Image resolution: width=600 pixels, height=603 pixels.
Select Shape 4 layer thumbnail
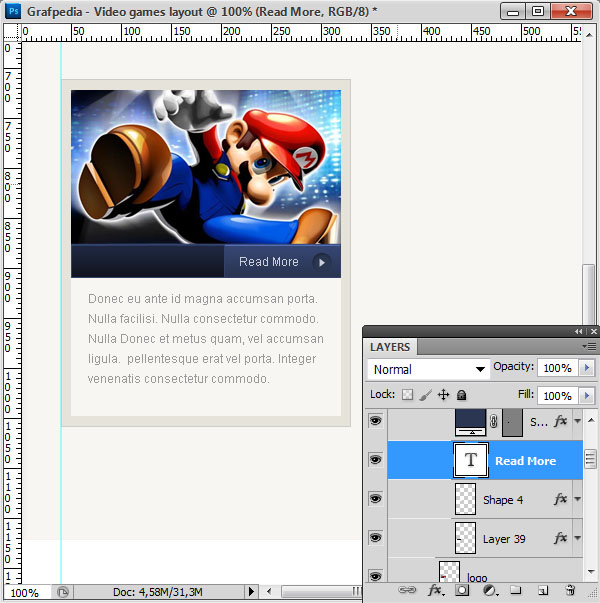[465, 499]
